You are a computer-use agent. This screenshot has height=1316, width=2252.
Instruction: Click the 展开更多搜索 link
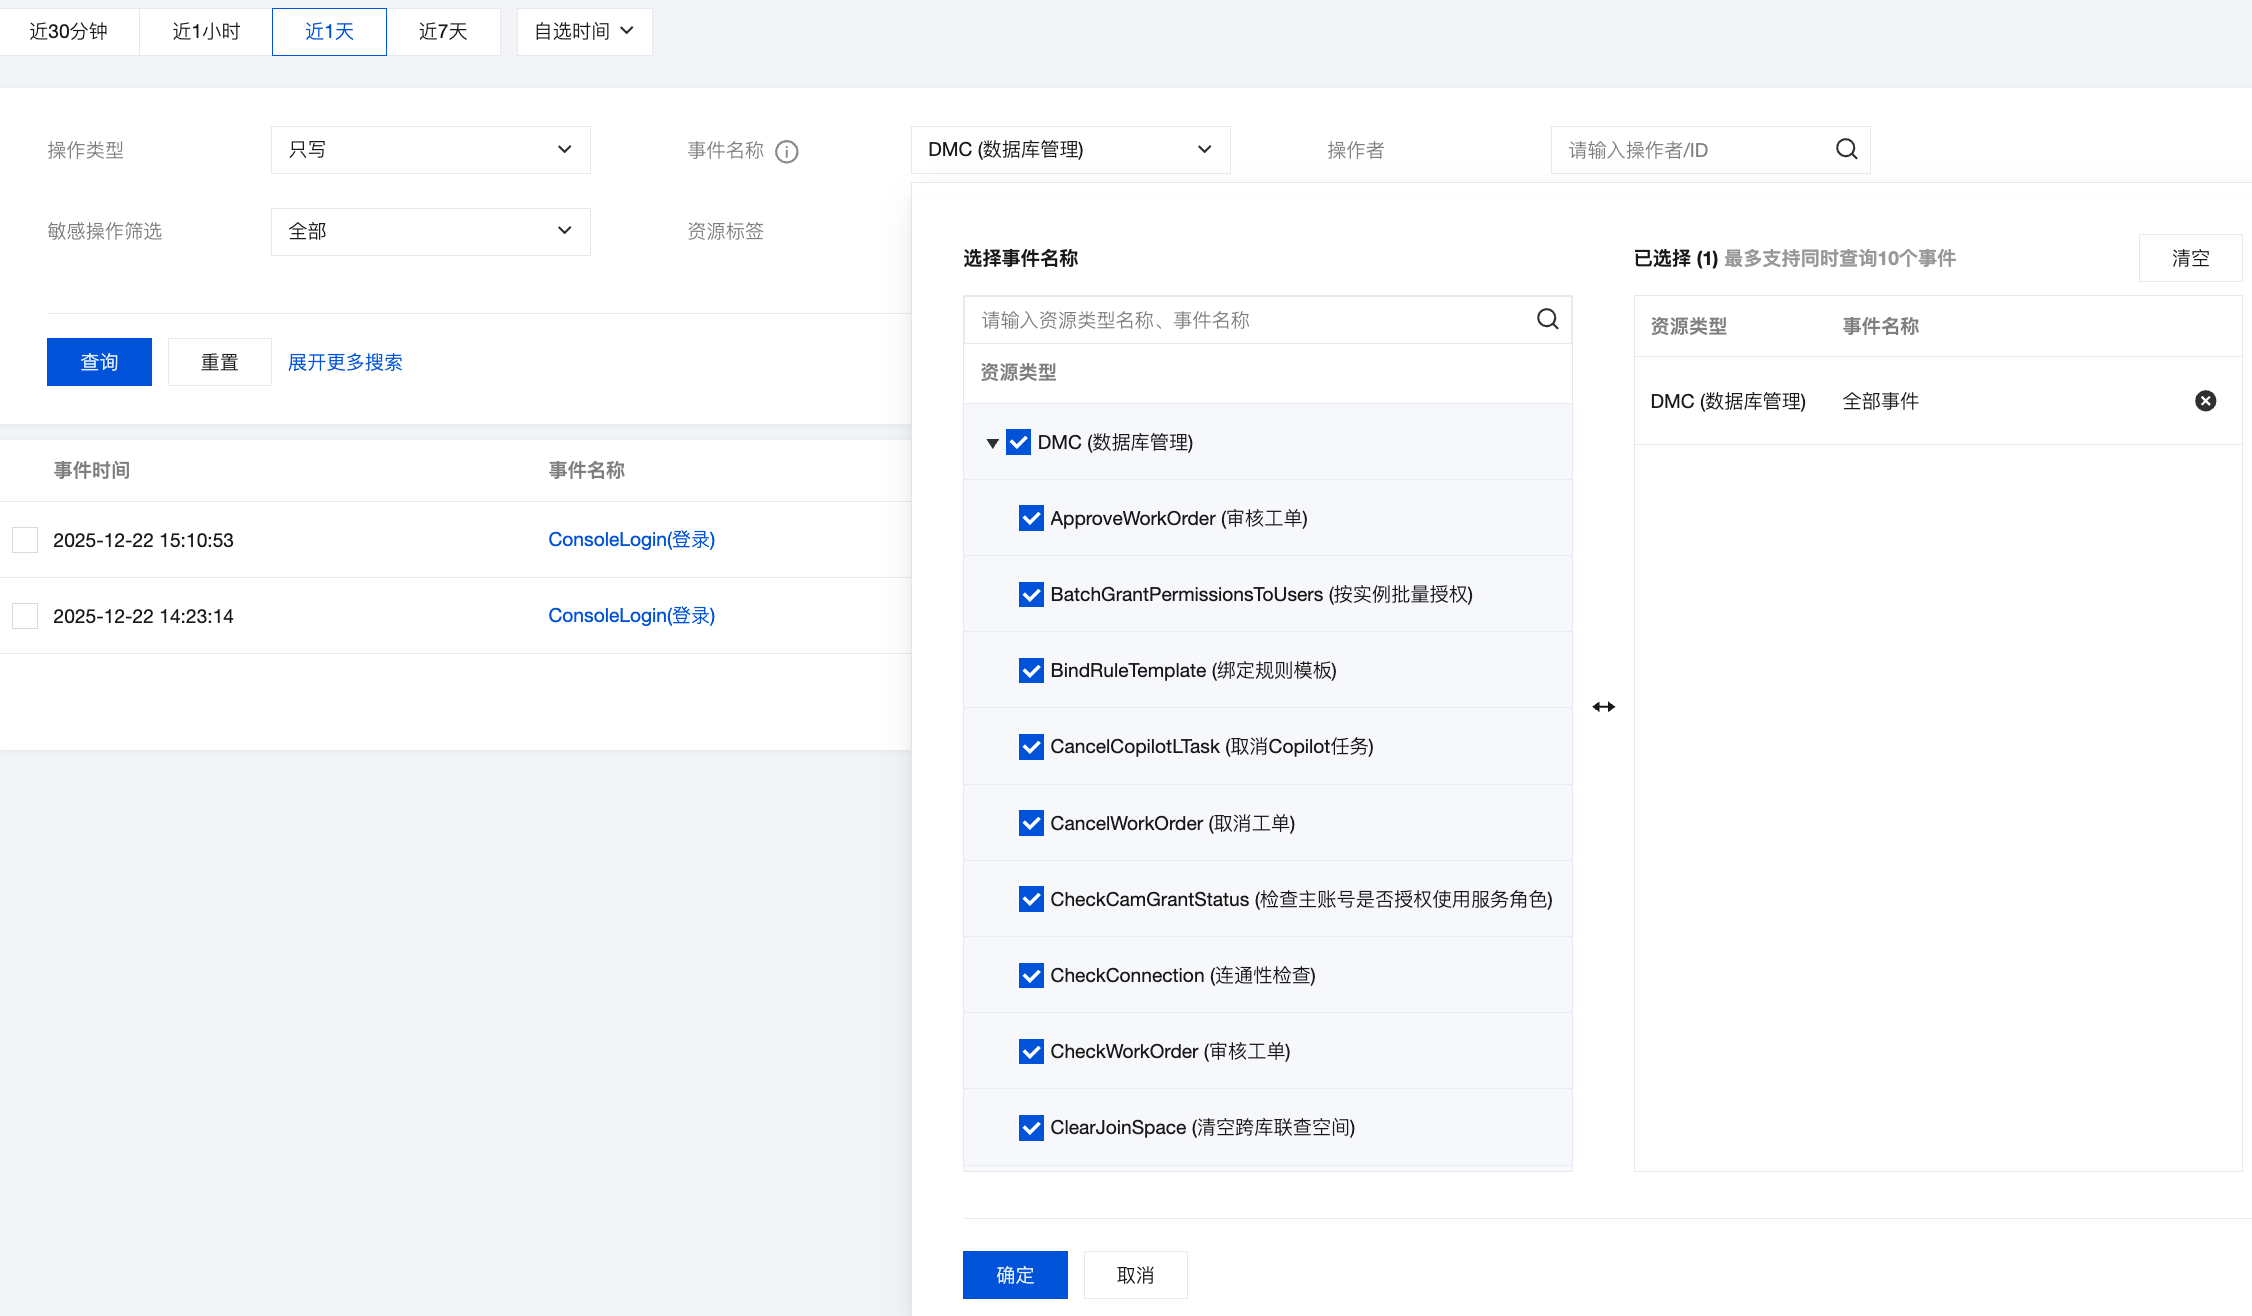pos(345,362)
